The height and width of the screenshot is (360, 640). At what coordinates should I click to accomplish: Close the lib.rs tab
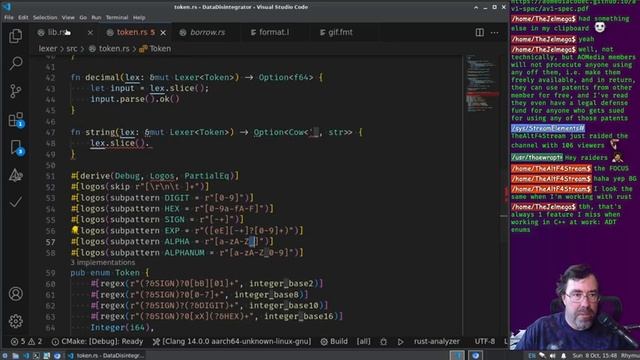(90, 32)
